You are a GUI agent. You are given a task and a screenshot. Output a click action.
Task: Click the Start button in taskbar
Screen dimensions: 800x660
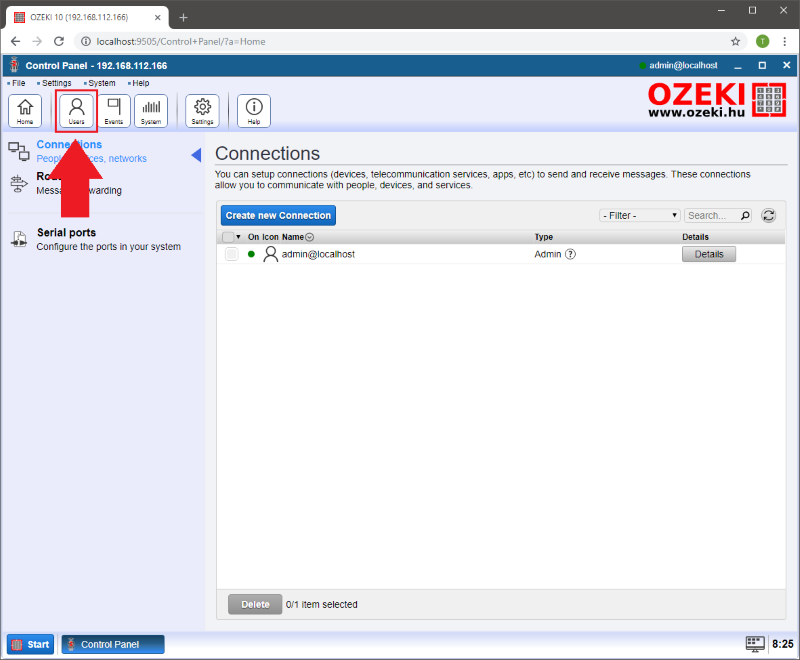[31, 644]
